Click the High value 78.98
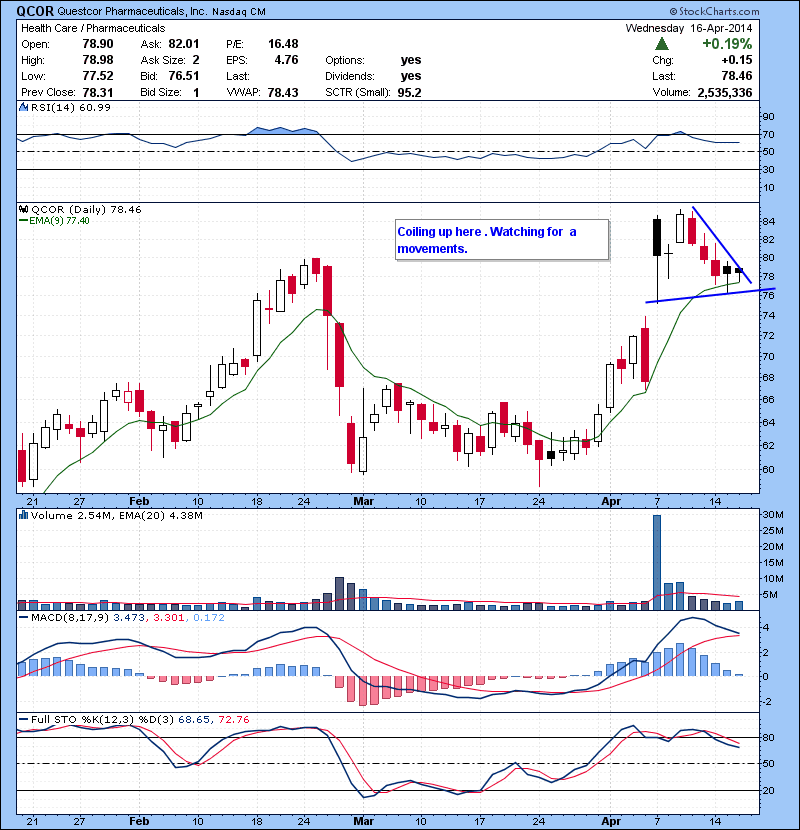Viewport: 800px width, 830px height. click(x=98, y=60)
